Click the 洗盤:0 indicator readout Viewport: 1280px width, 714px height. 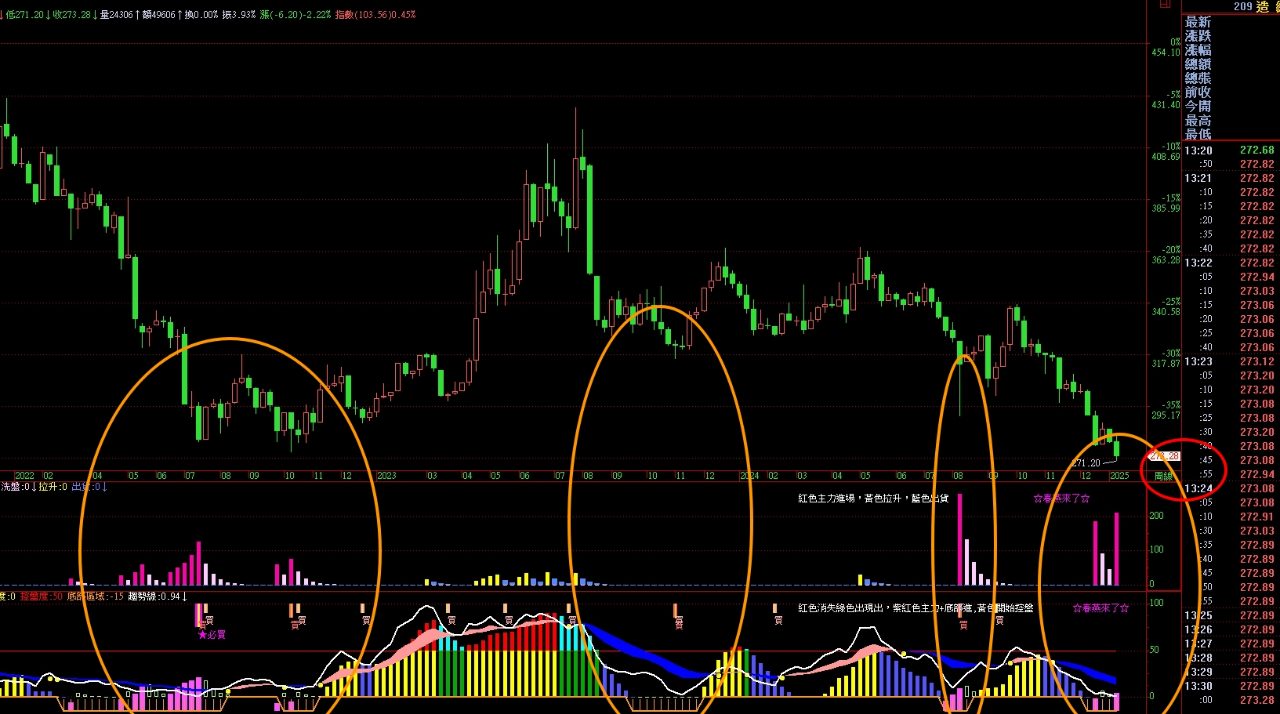17,487
